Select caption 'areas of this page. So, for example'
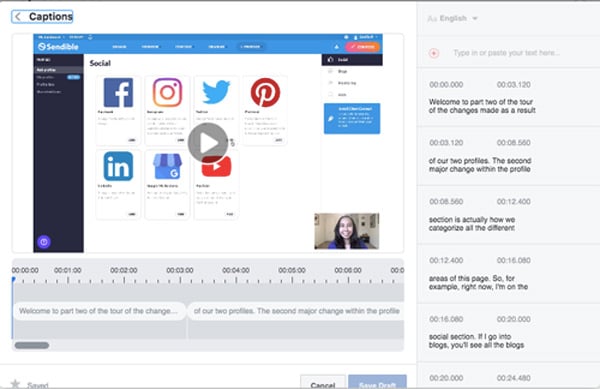Screen dimensions: 600x389 (x=478, y=283)
